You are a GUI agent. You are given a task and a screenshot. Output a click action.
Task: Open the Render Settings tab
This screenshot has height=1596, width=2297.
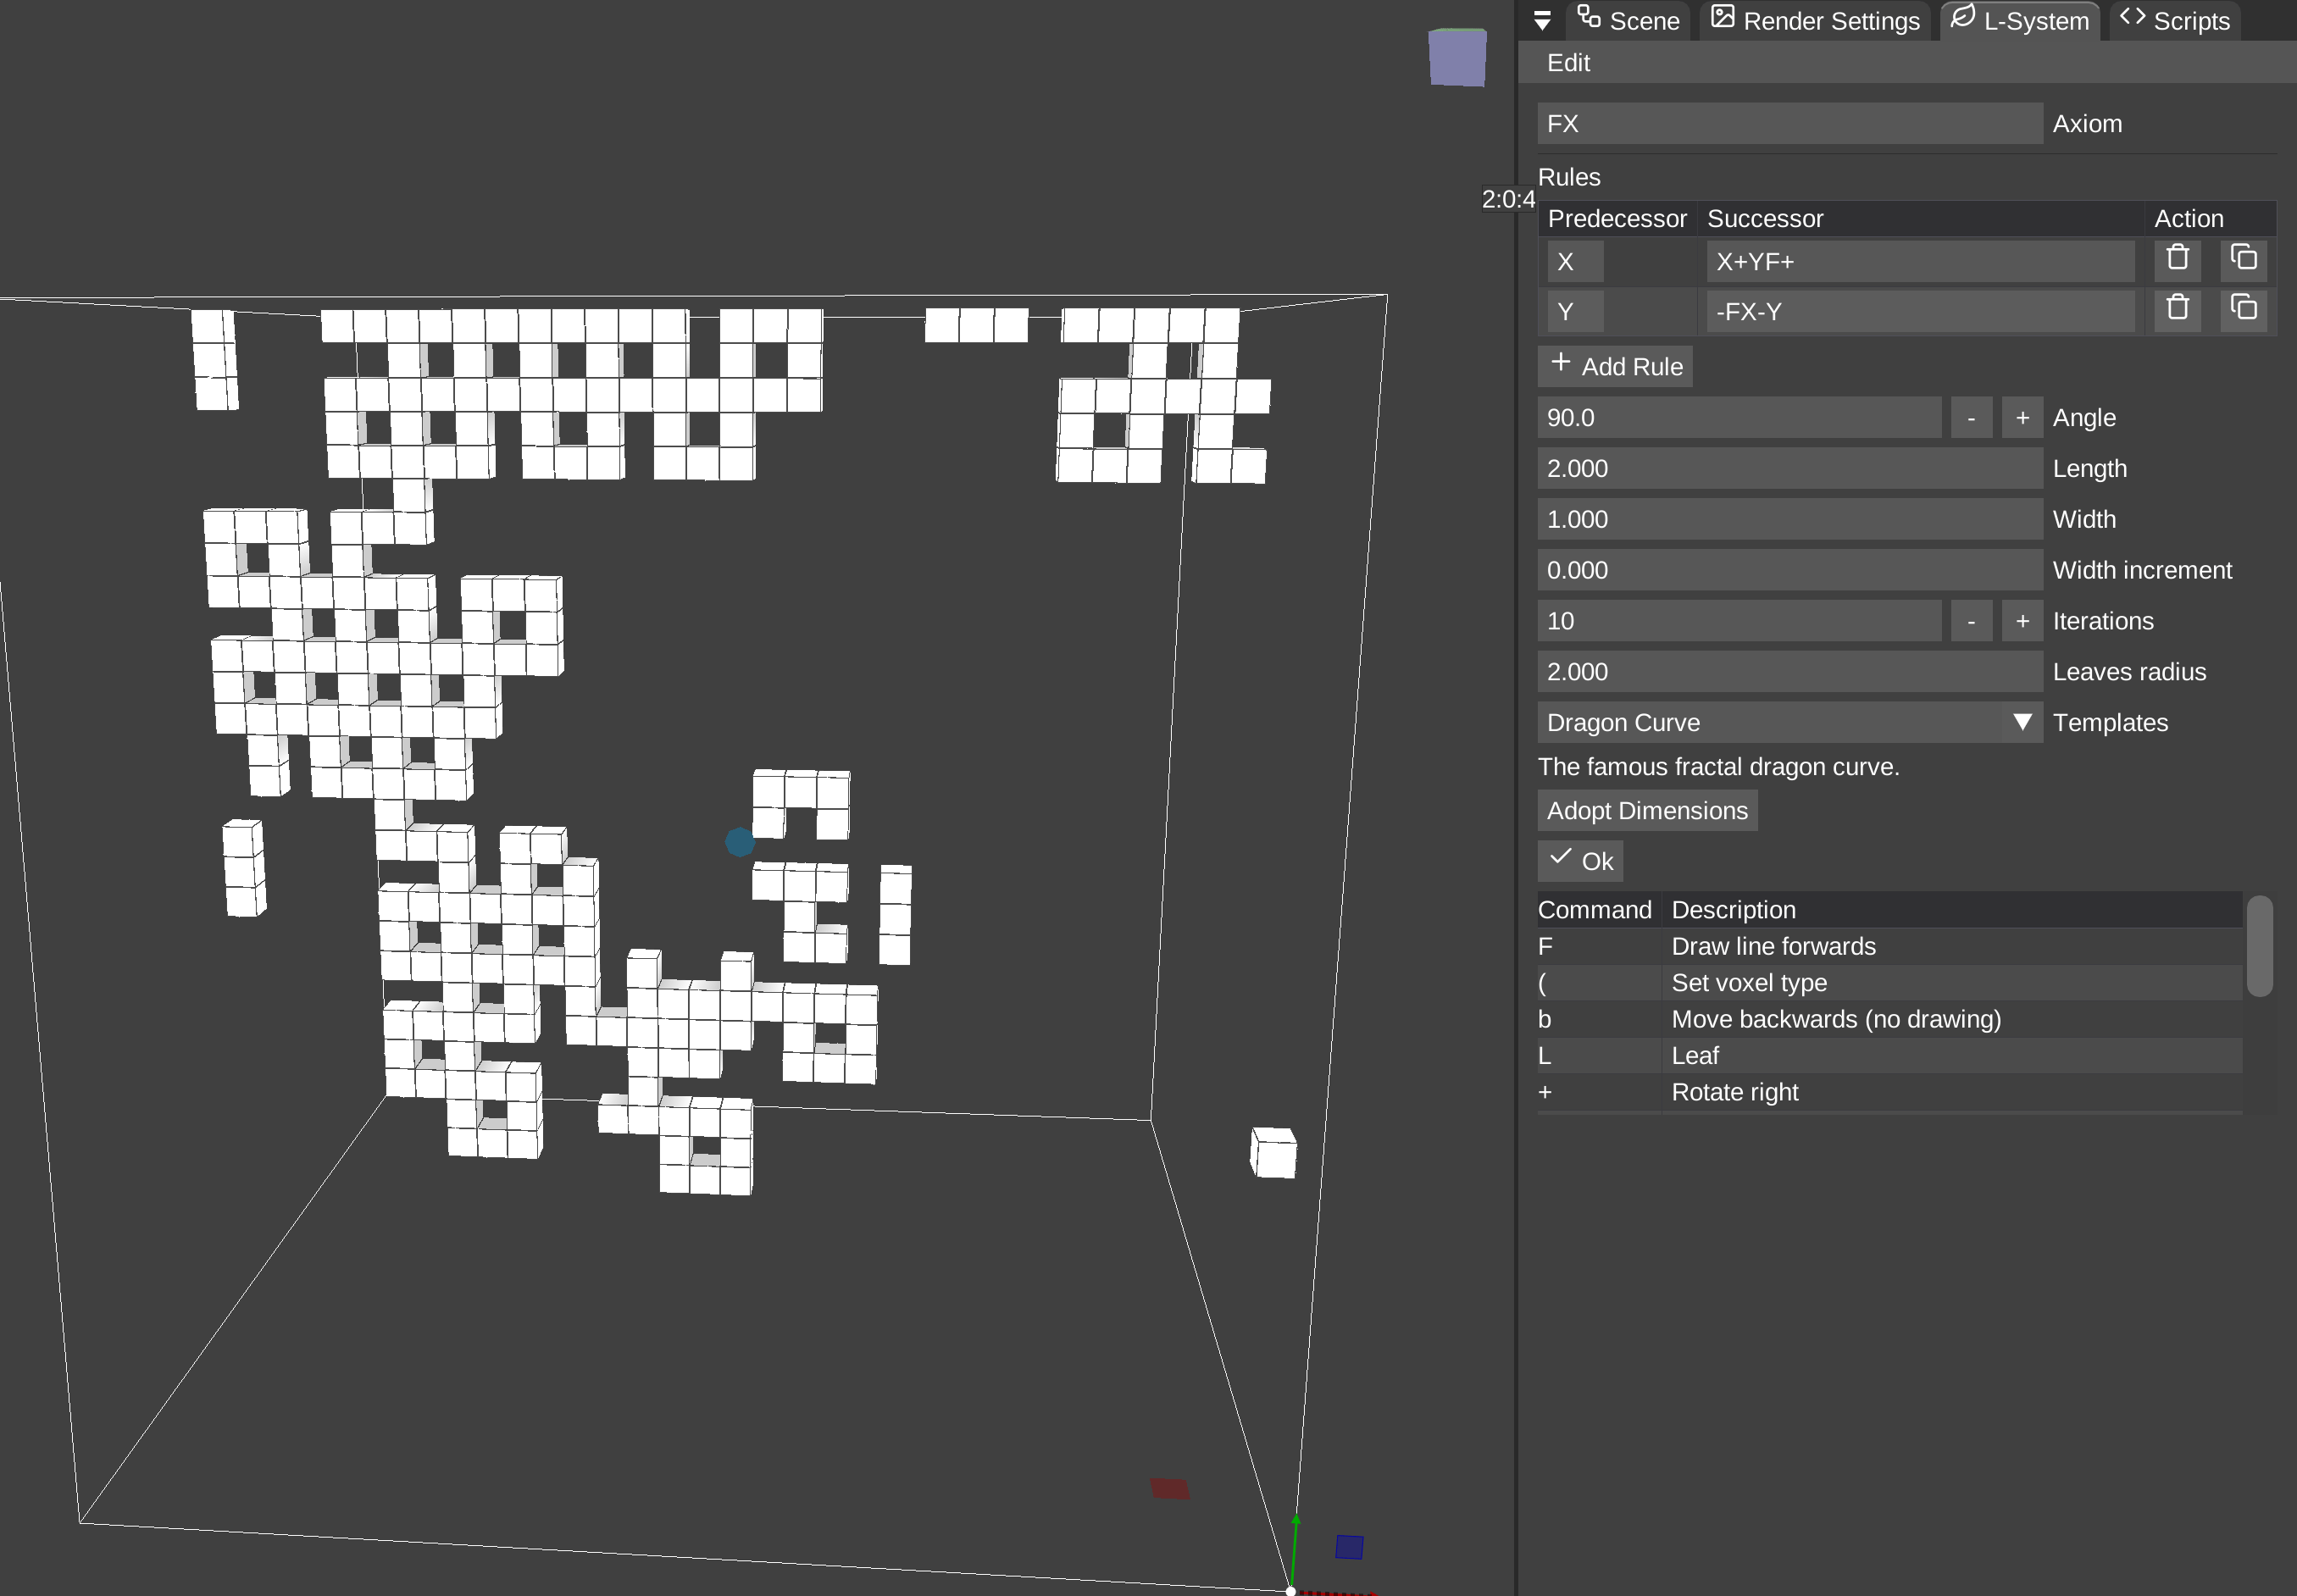[x=1815, y=21]
